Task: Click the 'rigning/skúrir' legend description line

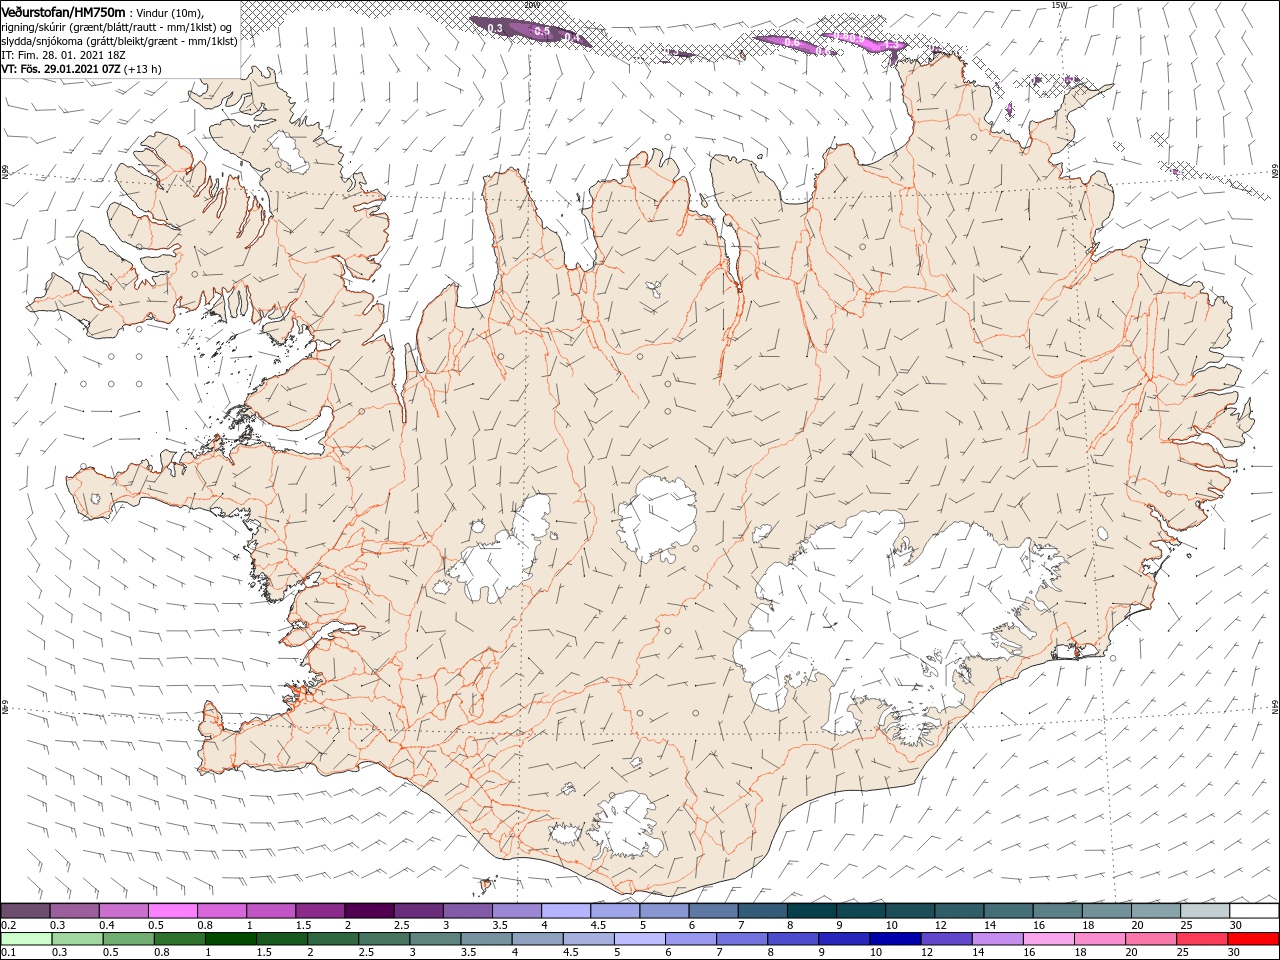Action: click(118, 27)
